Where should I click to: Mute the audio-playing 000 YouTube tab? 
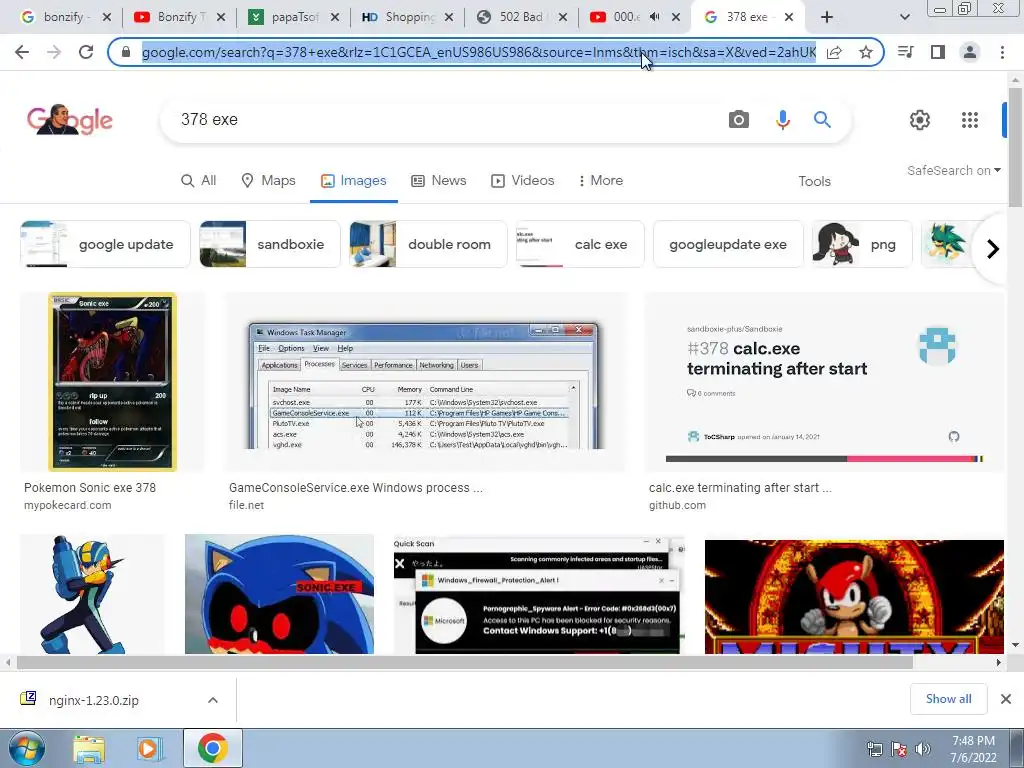point(654,17)
